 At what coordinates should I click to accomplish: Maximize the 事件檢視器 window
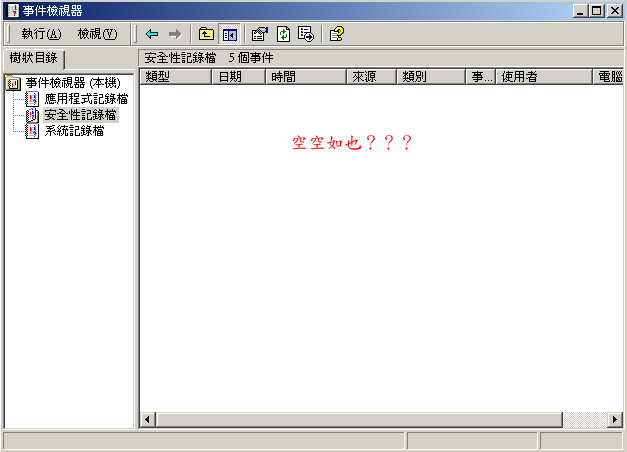click(x=597, y=10)
